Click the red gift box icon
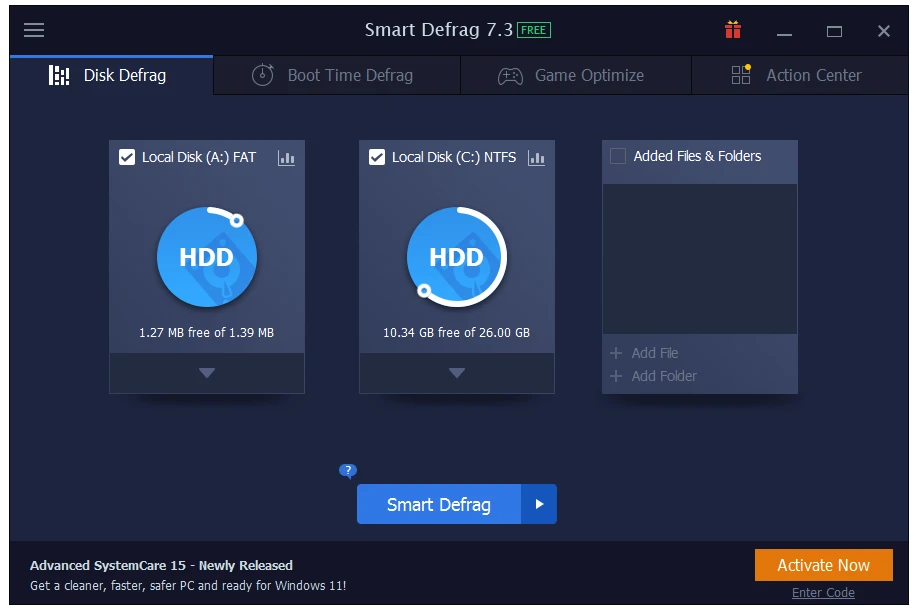Screen dimensions: 915x610 733,29
